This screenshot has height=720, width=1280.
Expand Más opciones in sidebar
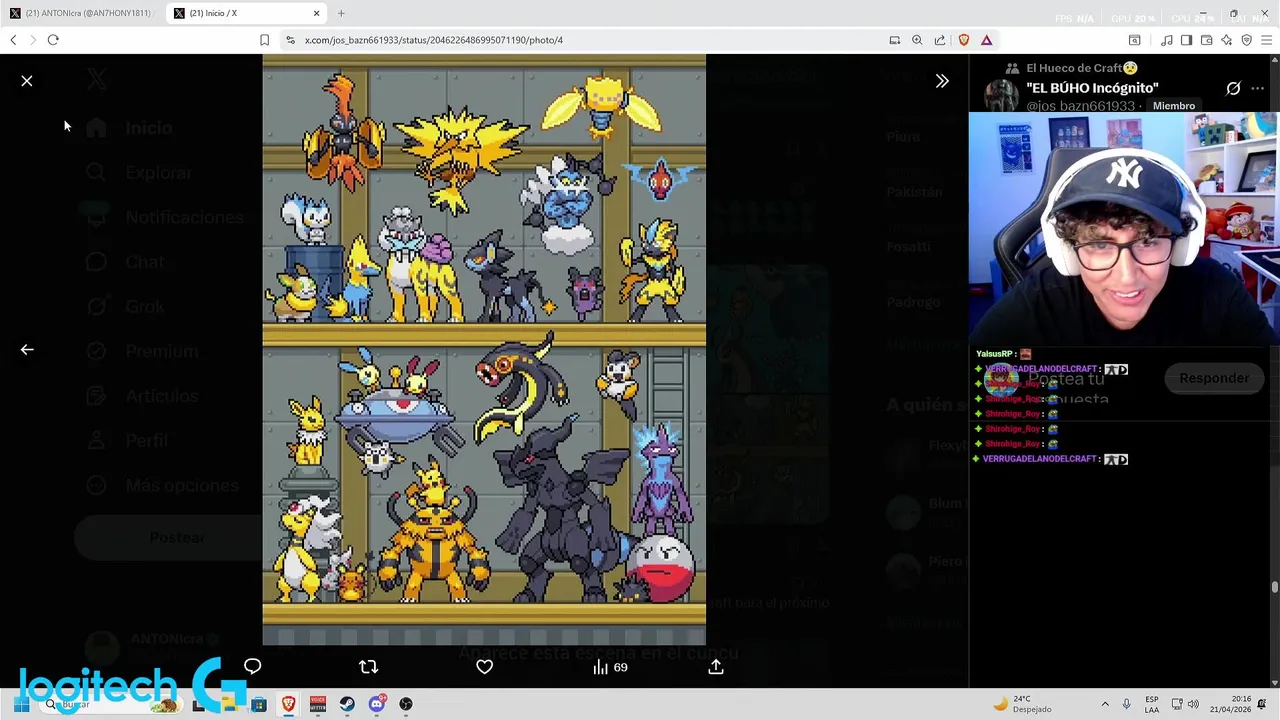pyautogui.click(x=162, y=485)
